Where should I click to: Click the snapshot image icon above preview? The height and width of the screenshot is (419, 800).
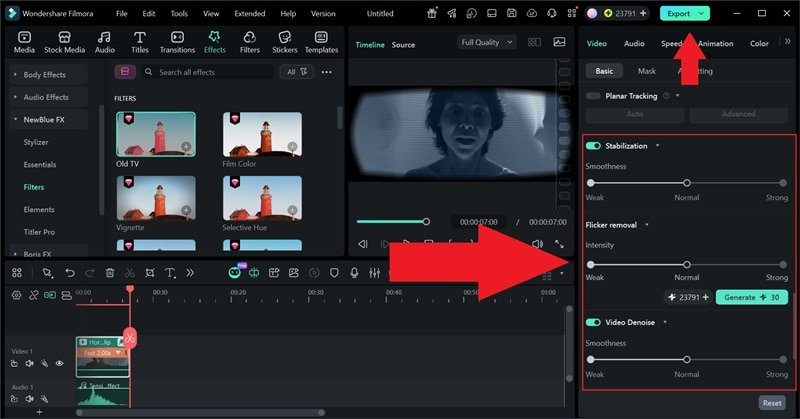coord(559,42)
